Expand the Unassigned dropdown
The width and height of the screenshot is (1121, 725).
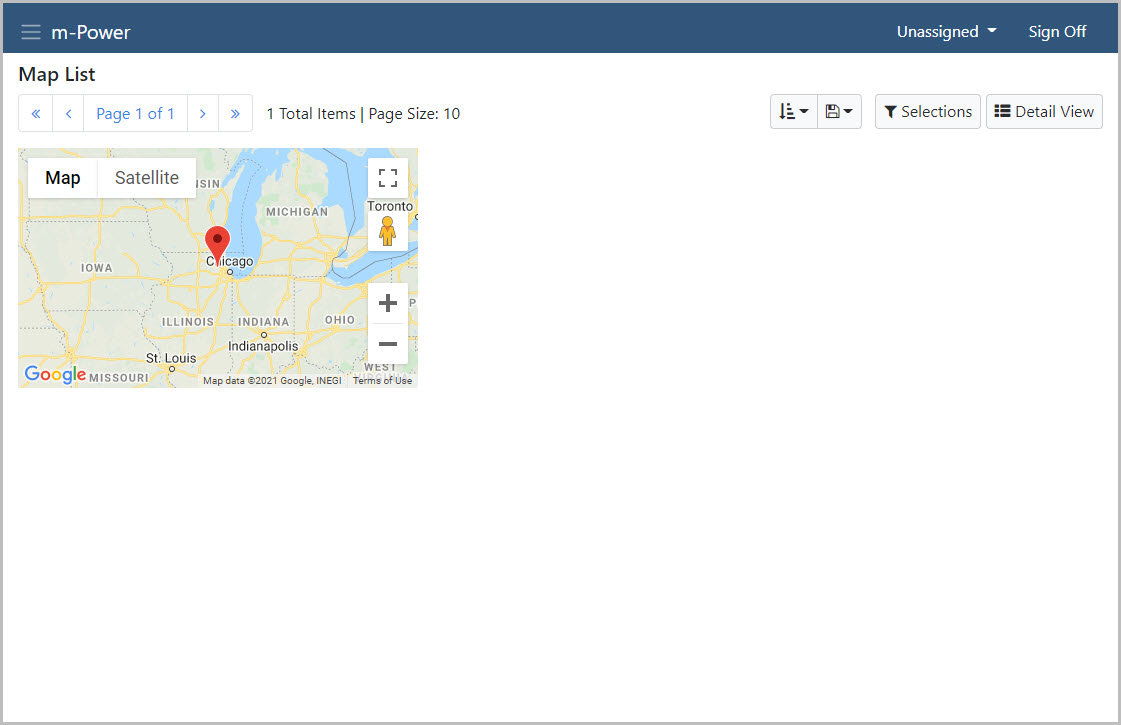click(x=947, y=31)
